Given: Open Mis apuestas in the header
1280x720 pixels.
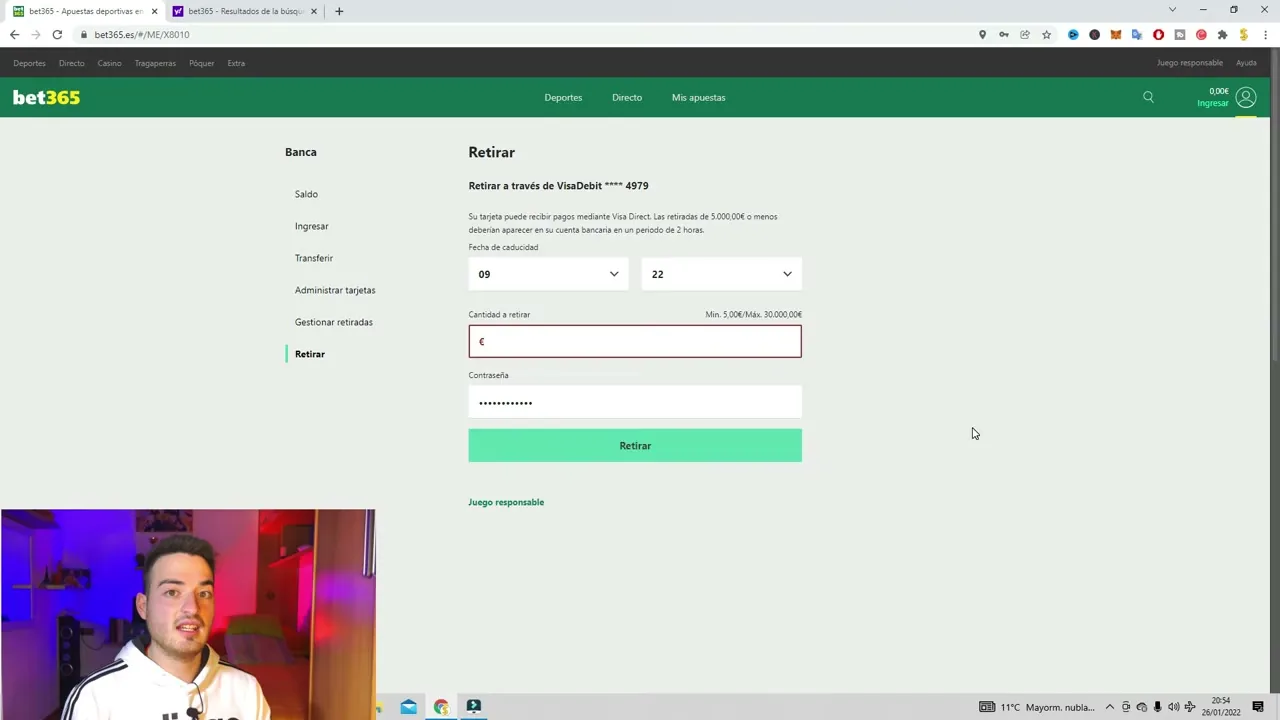Looking at the screenshot, I should (698, 97).
